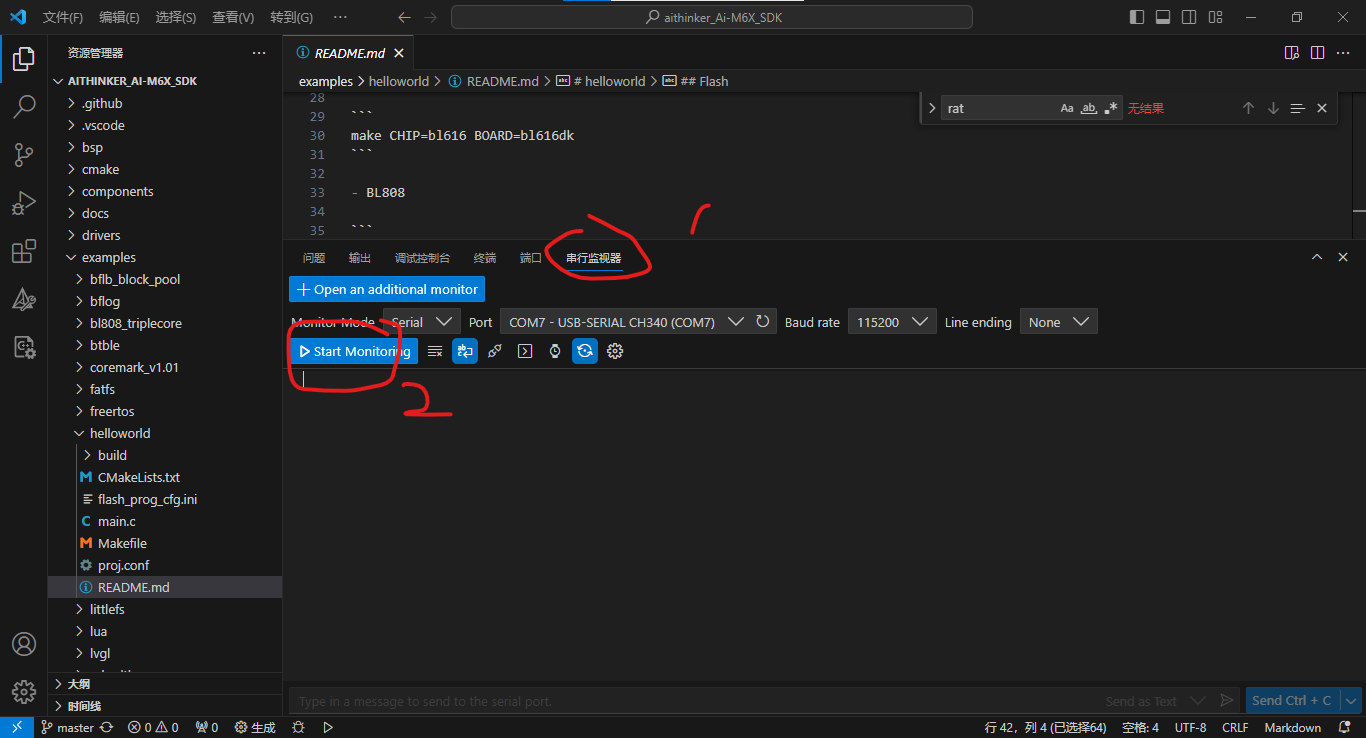Switch to the 调试控制台 panel tab

pyautogui.click(x=422, y=258)
